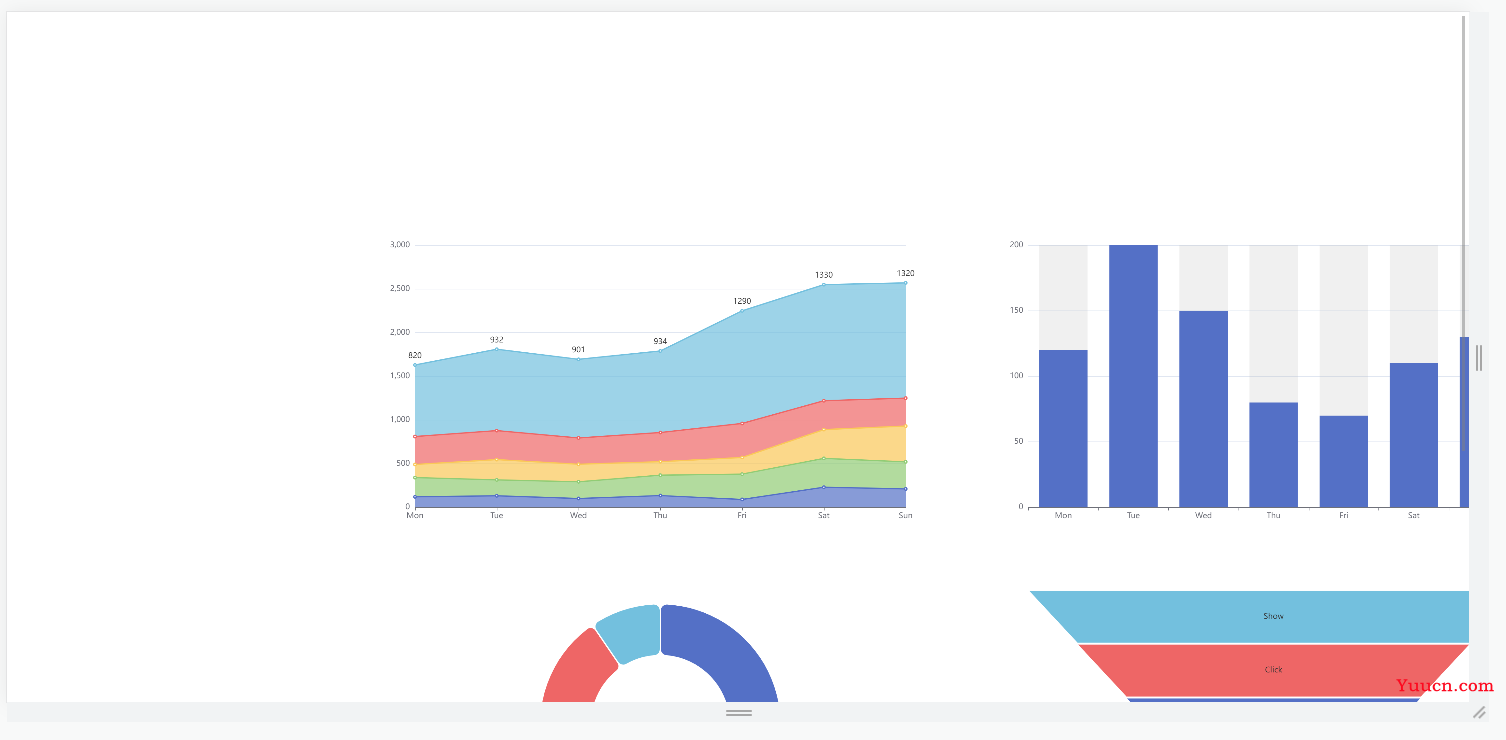
Task: Click the bottom-right corner resize grip icon
Action: click(1479, 712)
